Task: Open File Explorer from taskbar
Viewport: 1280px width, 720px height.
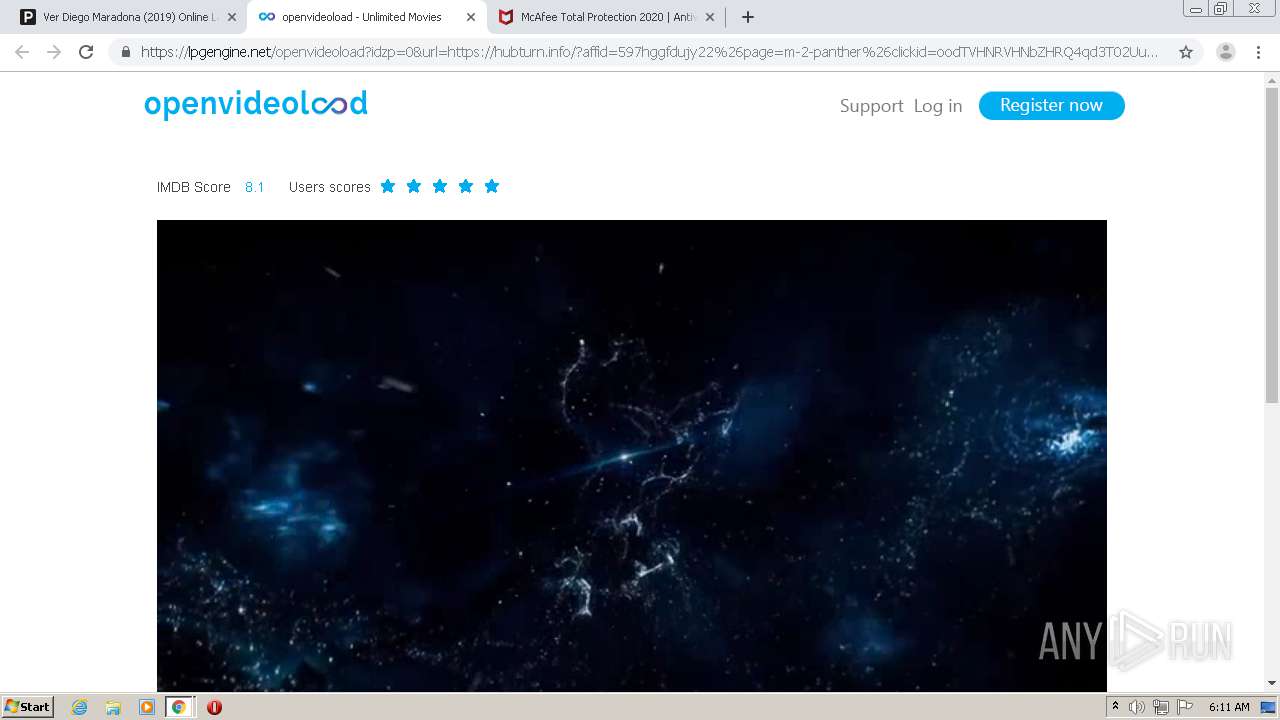Action: (113, 707)
